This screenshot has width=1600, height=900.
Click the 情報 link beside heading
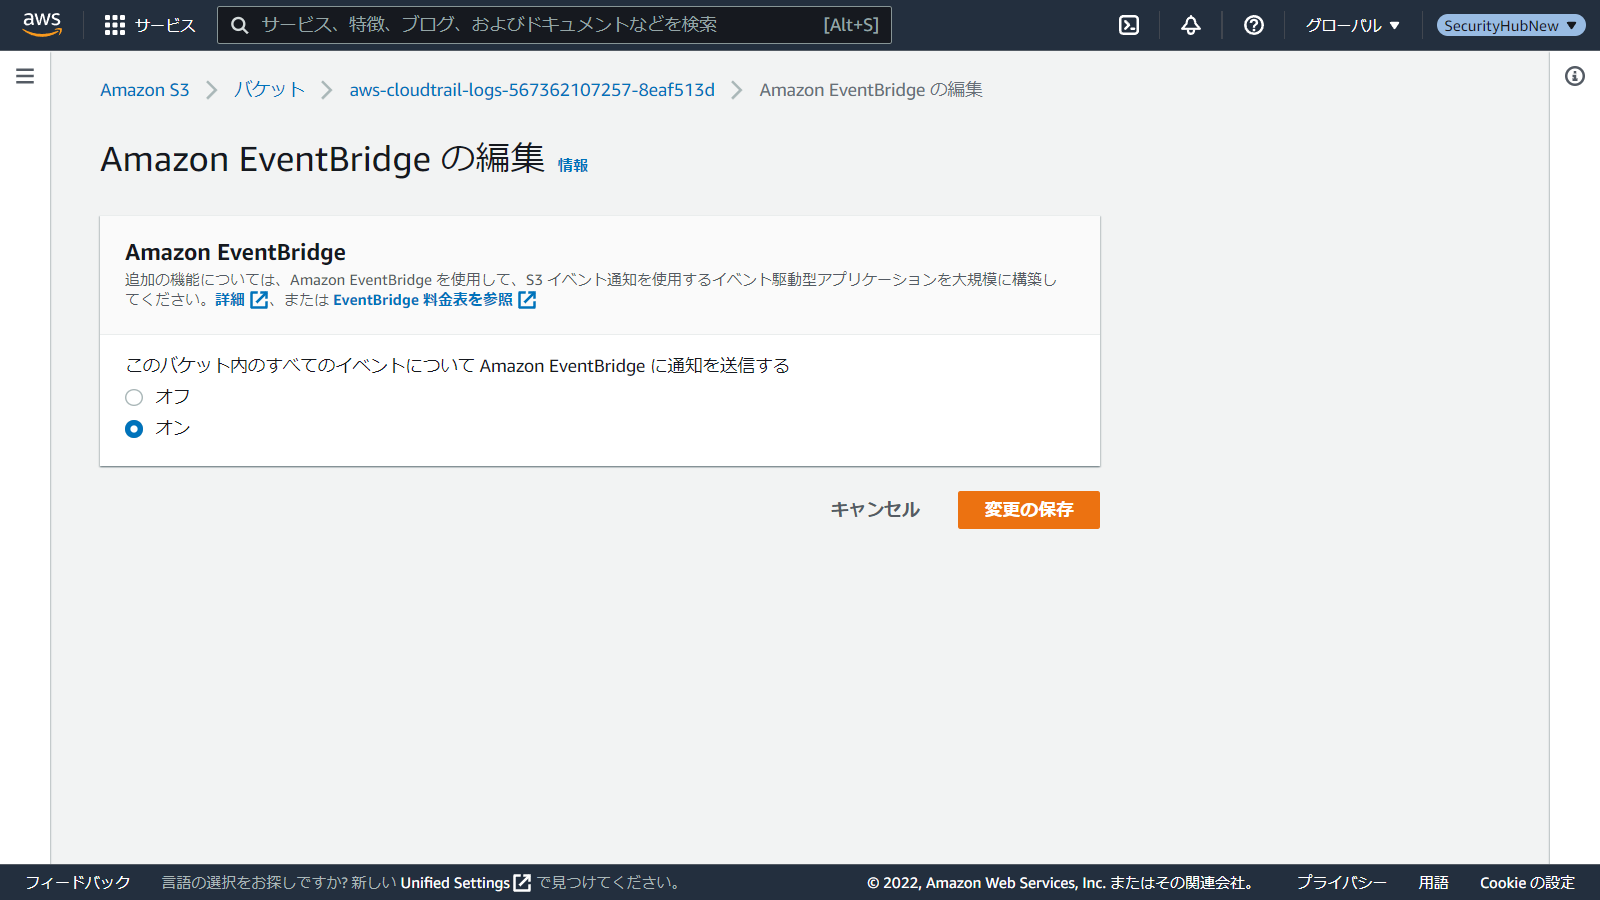coord(573,165)
